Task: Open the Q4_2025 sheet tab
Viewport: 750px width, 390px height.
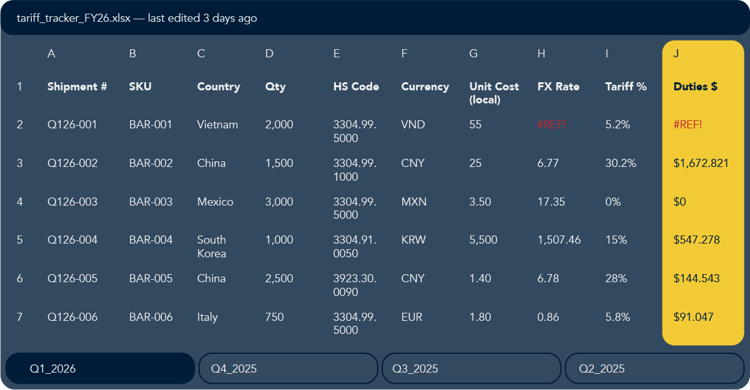Action: [288, 368]
